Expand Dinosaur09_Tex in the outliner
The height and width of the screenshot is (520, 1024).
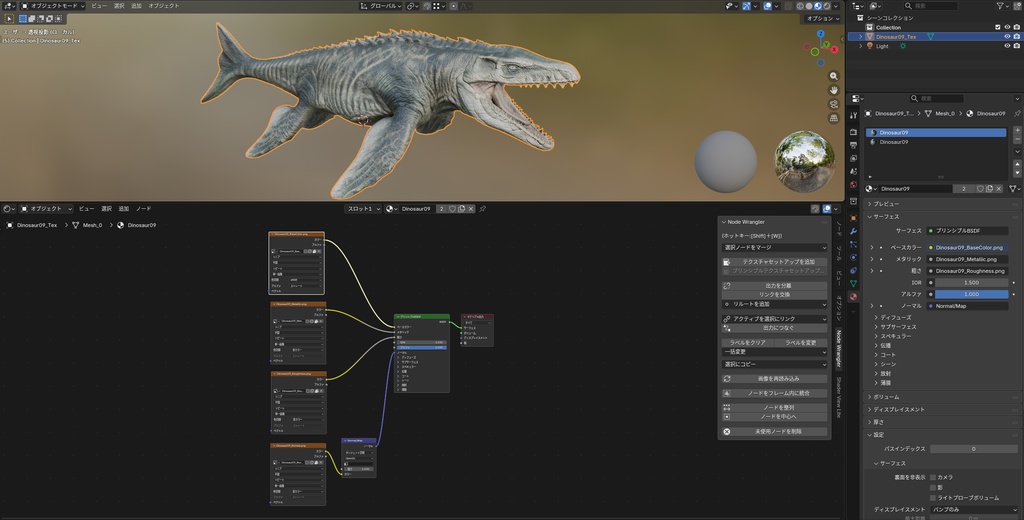click(861, 37)
